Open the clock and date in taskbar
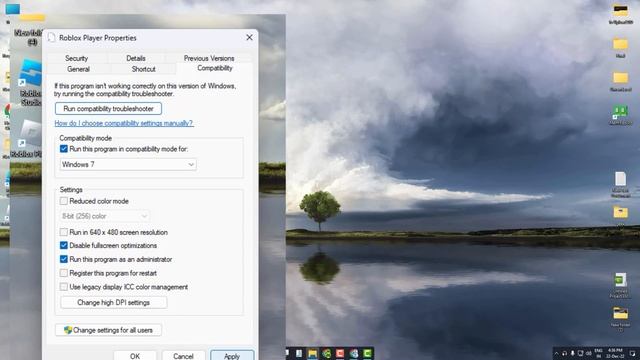The image size is (640, 360). (x=615, y=353)
